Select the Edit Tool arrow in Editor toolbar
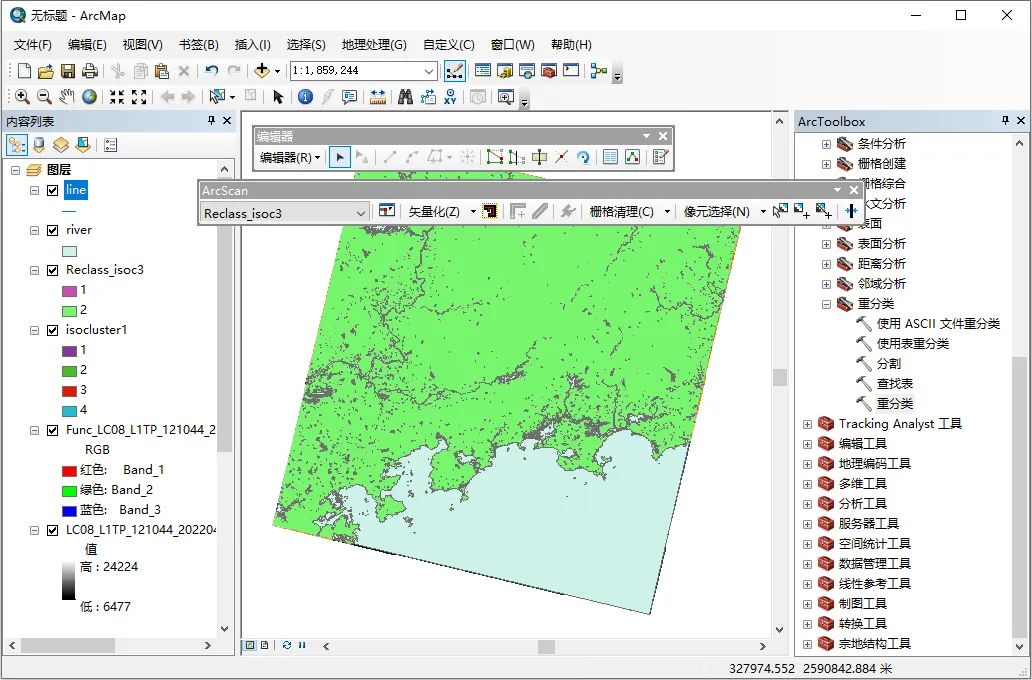The height and width of the screenshot is (680, 1032). pyautogui.click(x=340, y=157)
